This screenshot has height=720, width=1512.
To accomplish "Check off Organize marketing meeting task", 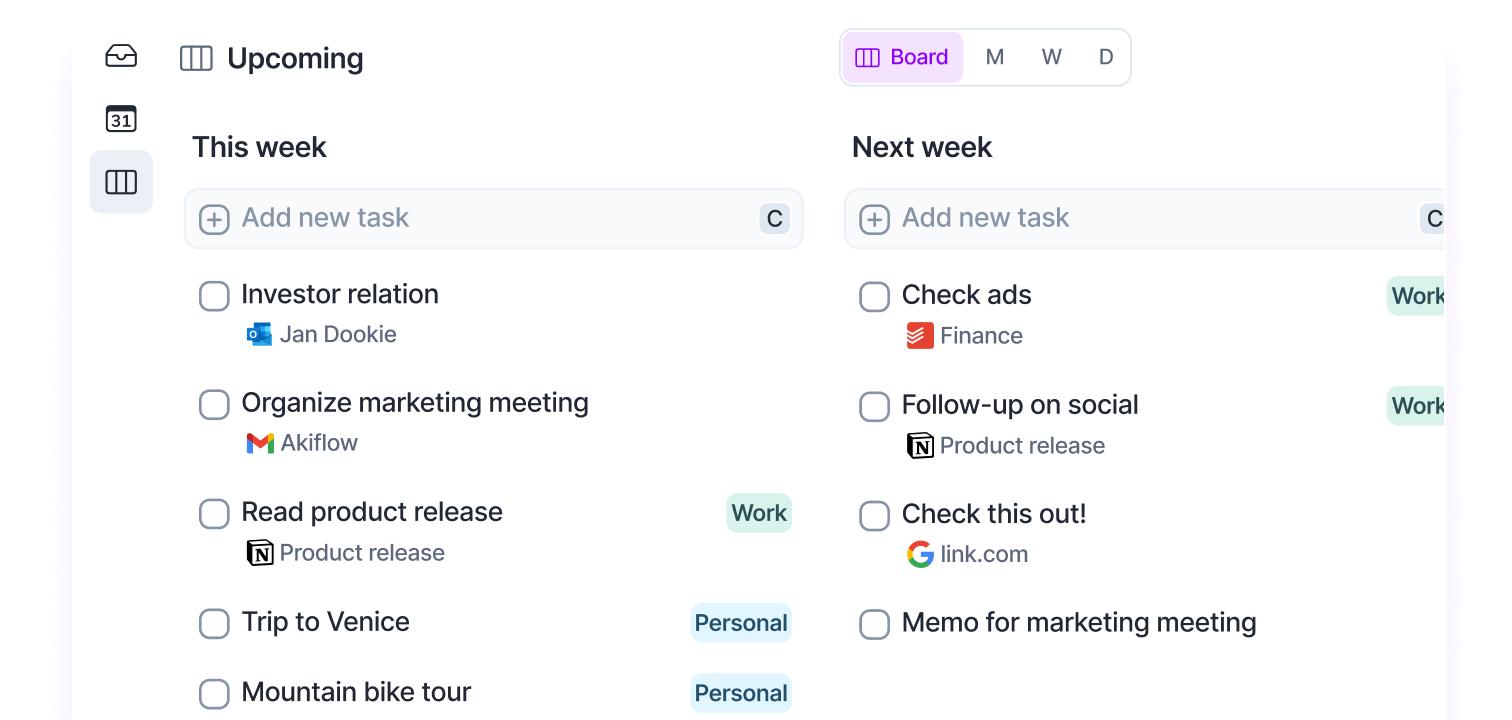I will tap(214, 405).
